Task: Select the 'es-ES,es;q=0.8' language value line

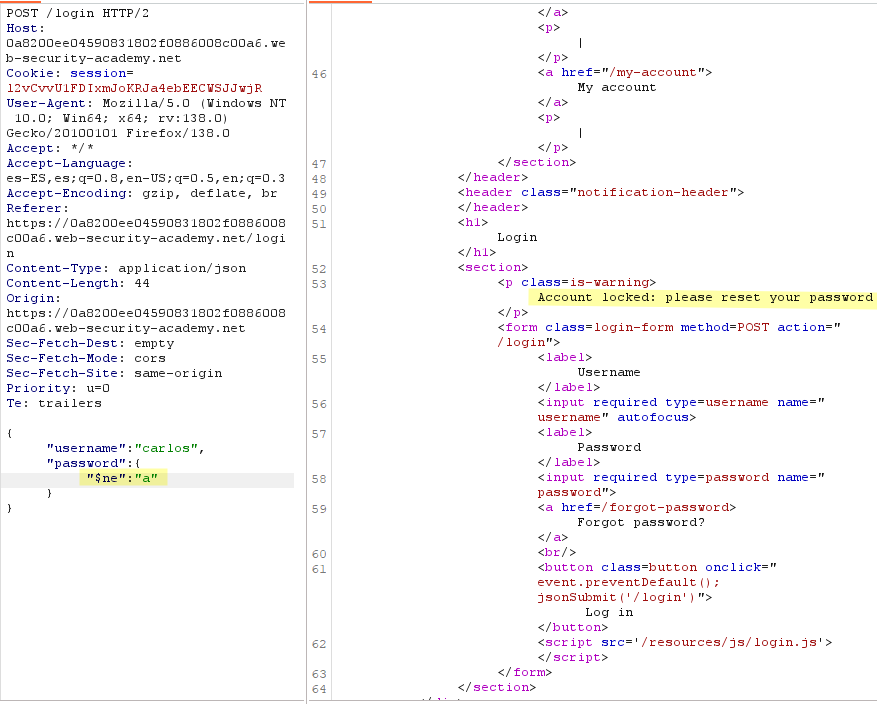Action: [145, 178]
